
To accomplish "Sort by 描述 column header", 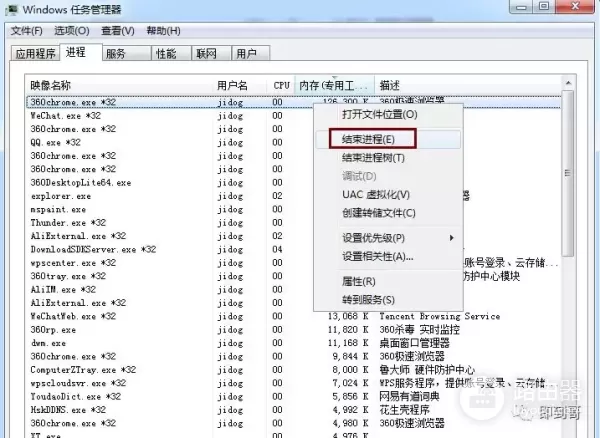I will (468, 85).
